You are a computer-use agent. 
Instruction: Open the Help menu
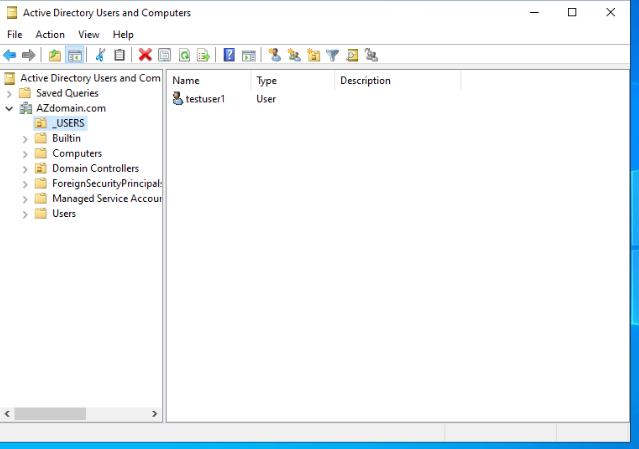coord(123,35)
